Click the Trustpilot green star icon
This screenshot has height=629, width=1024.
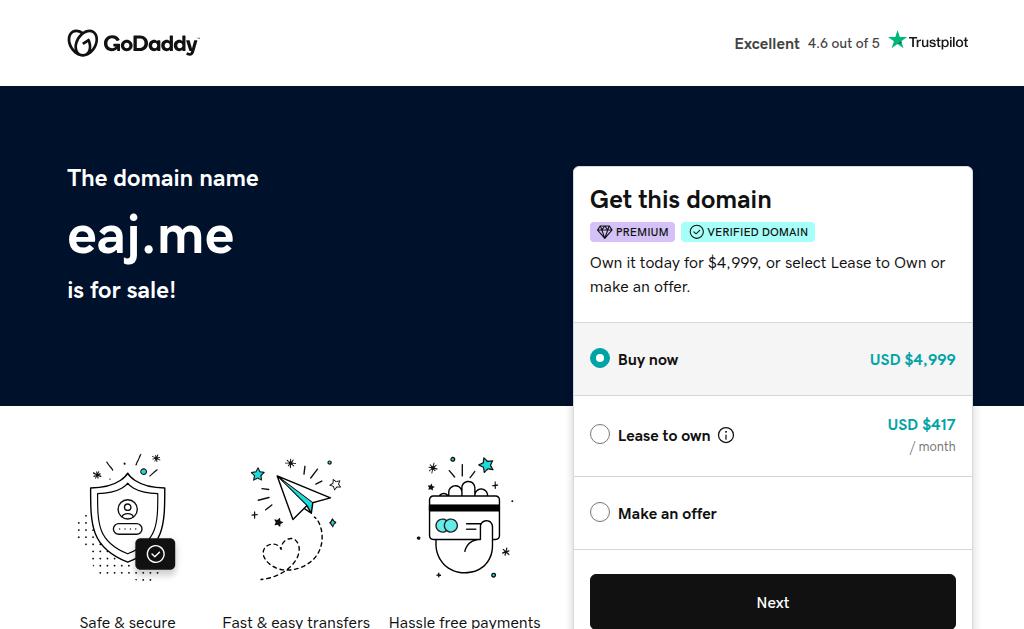pyautogui.click(x=897, y=40)
